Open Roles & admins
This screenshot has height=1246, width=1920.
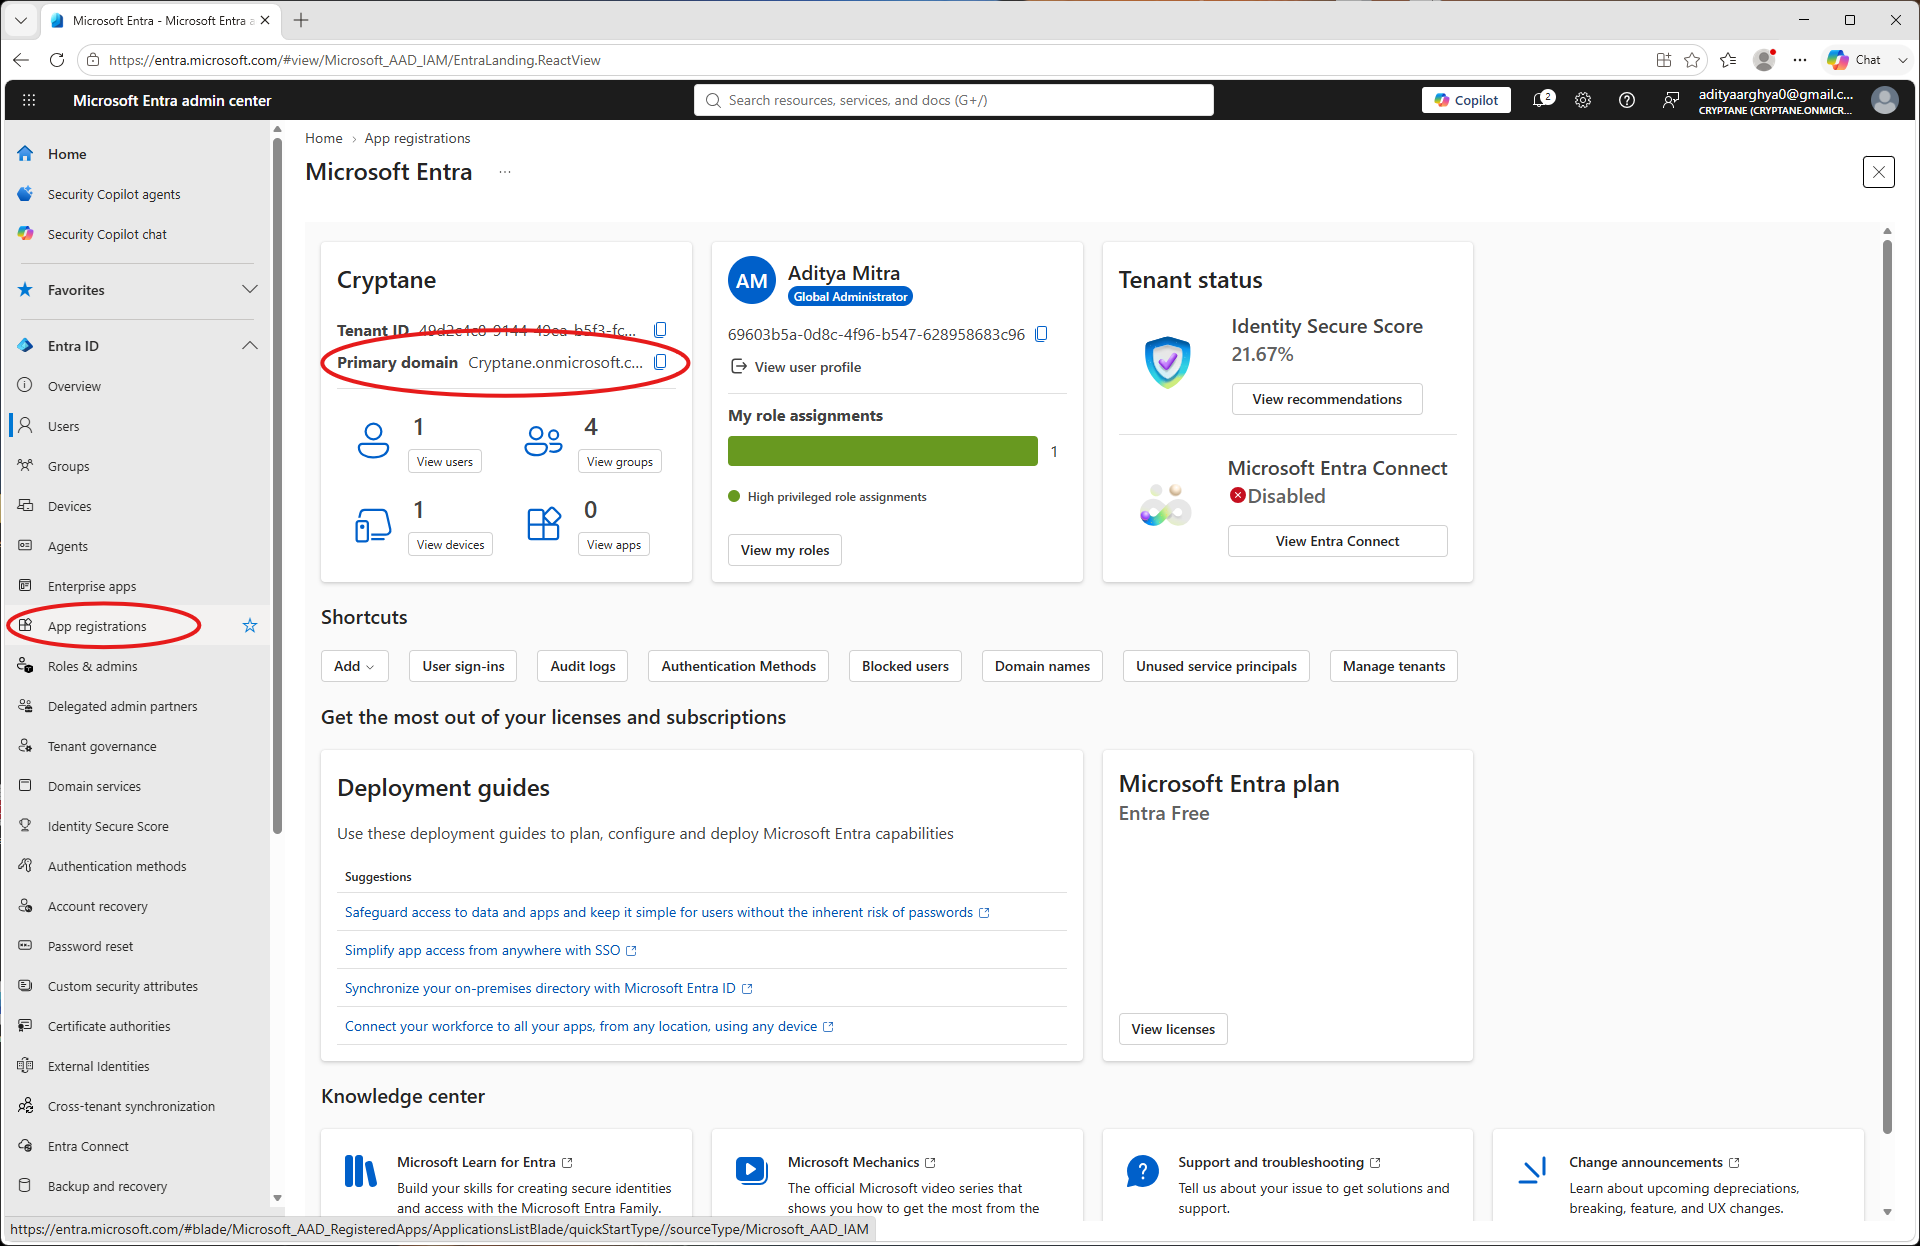[93, 666]
